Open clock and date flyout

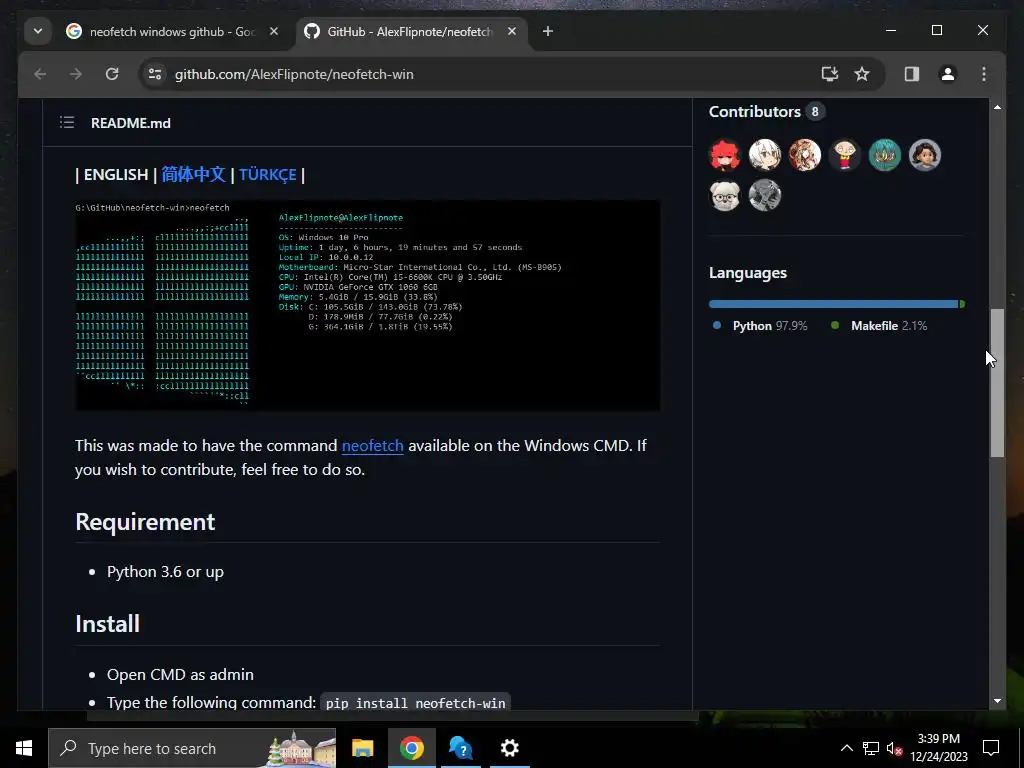point(938,748)
